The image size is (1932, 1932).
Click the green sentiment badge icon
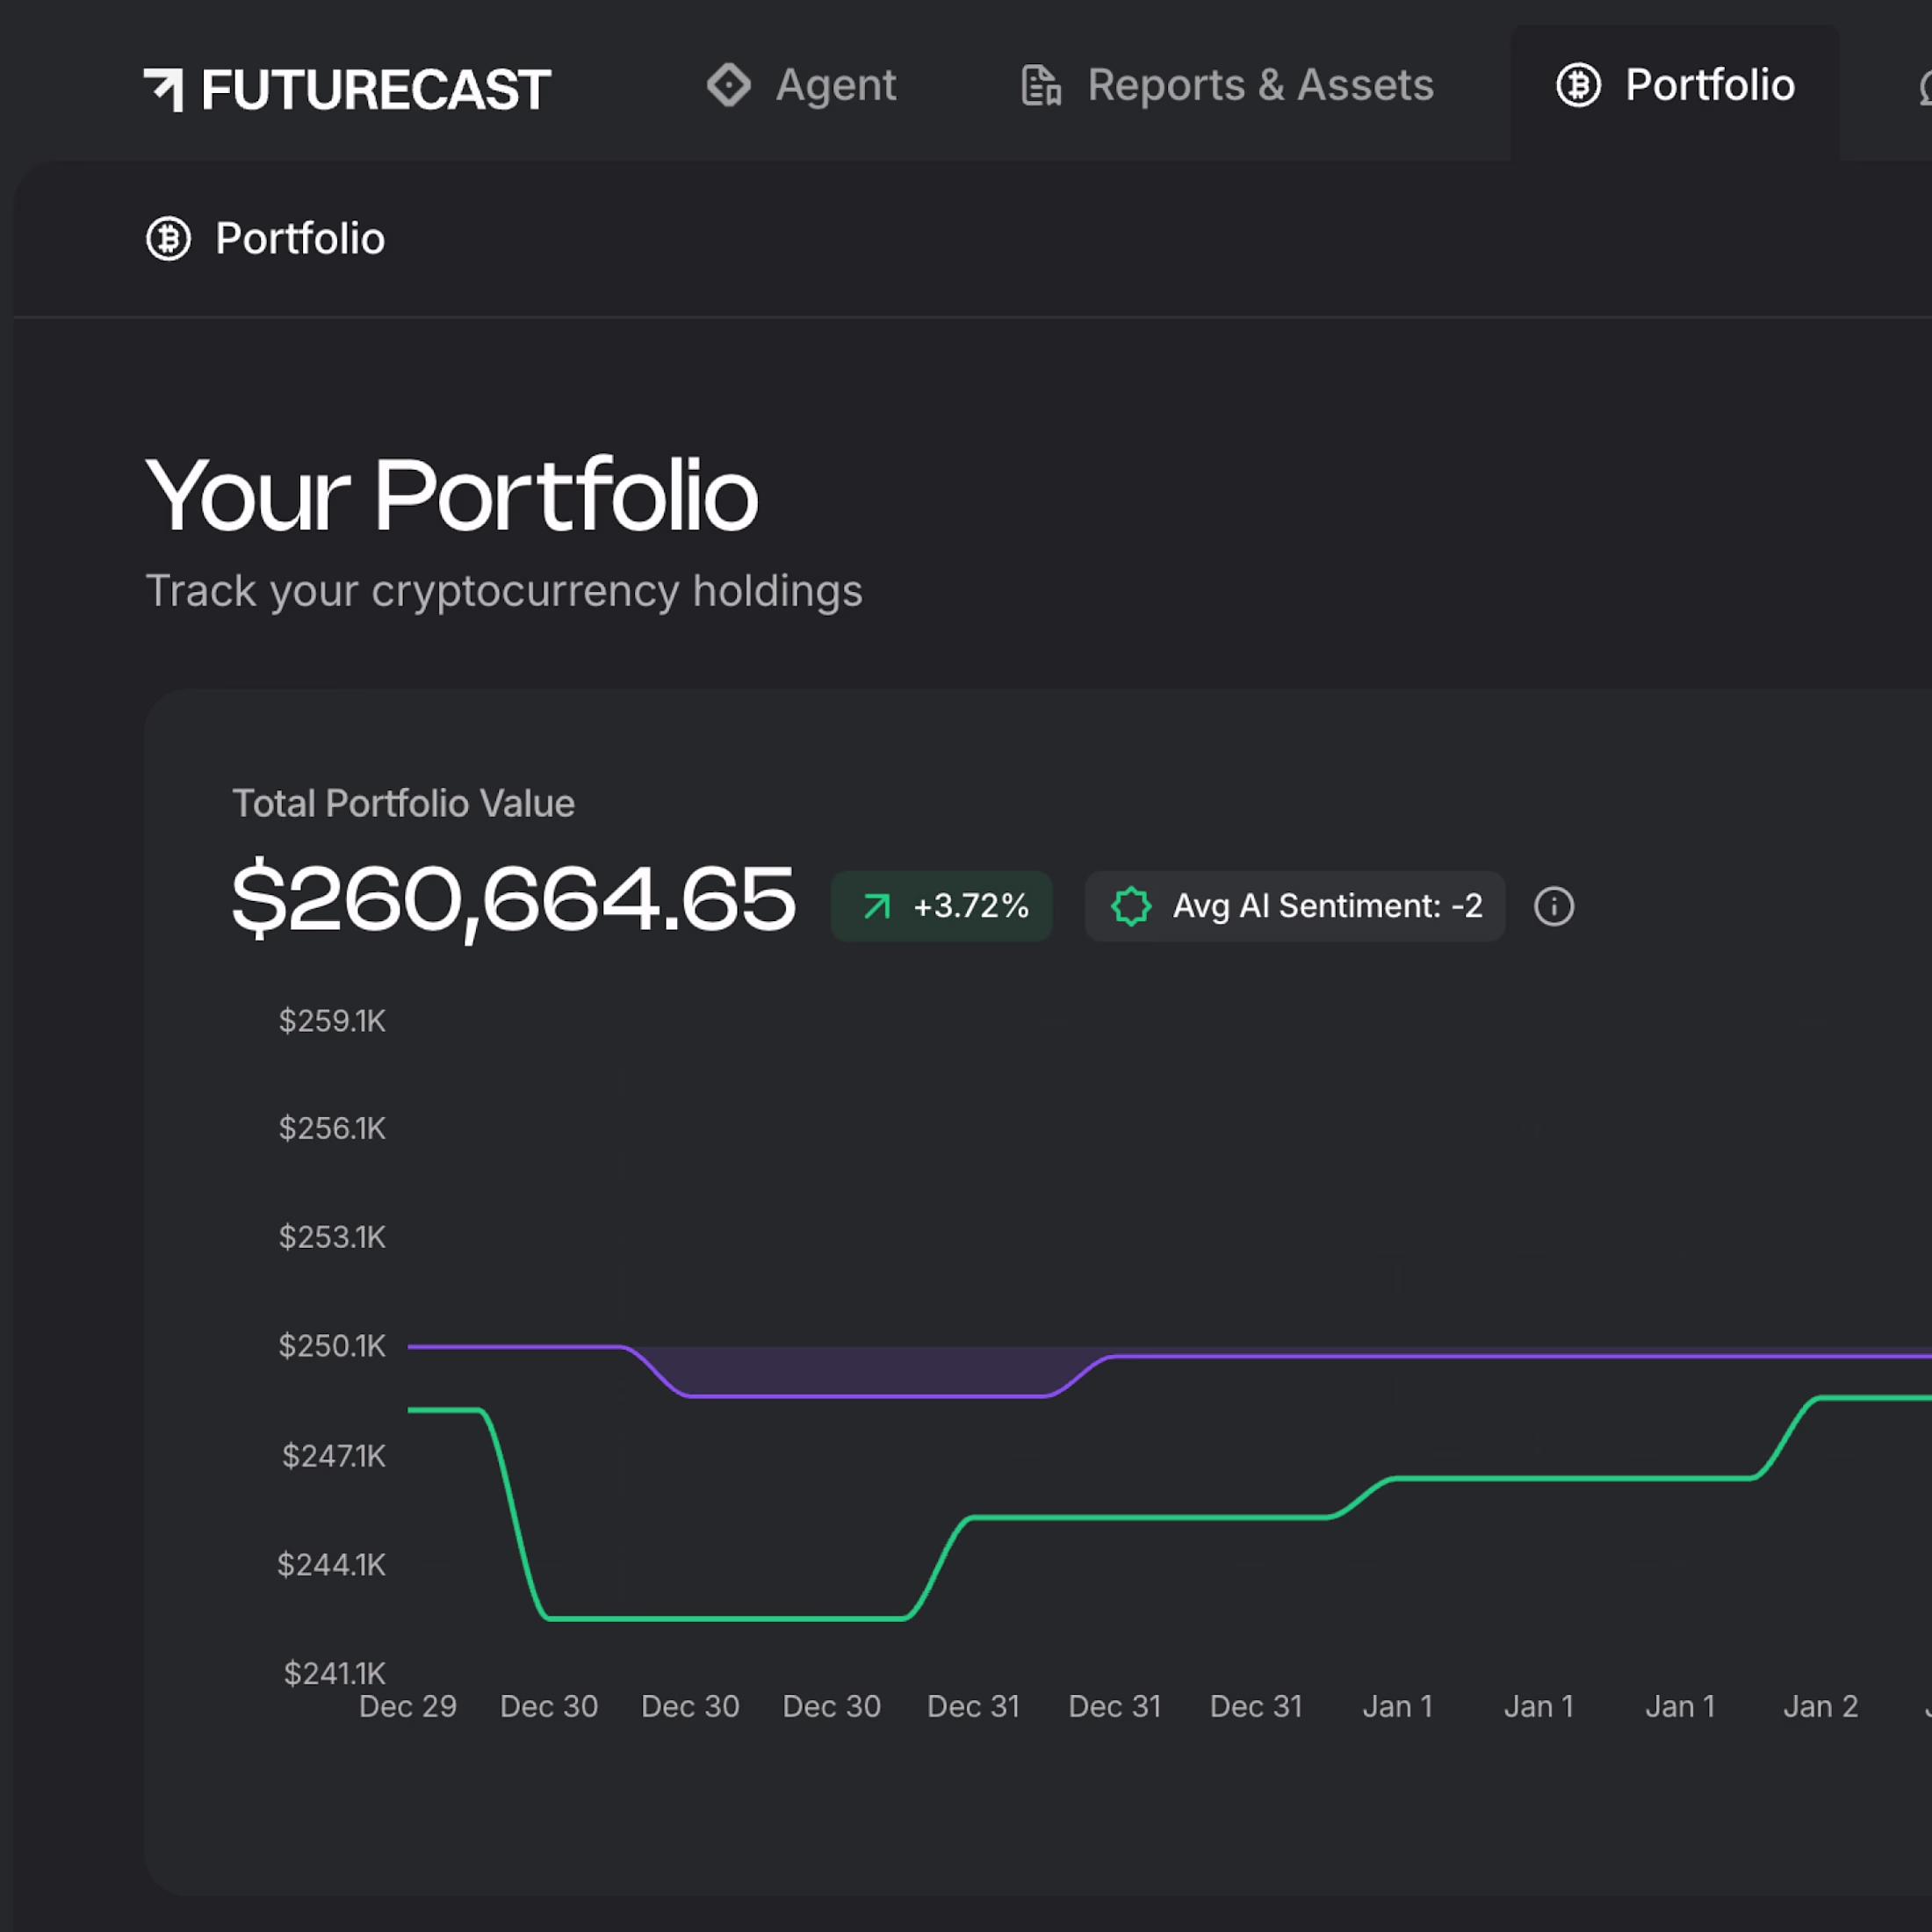pyautogui.click(x=1131, y=906)
